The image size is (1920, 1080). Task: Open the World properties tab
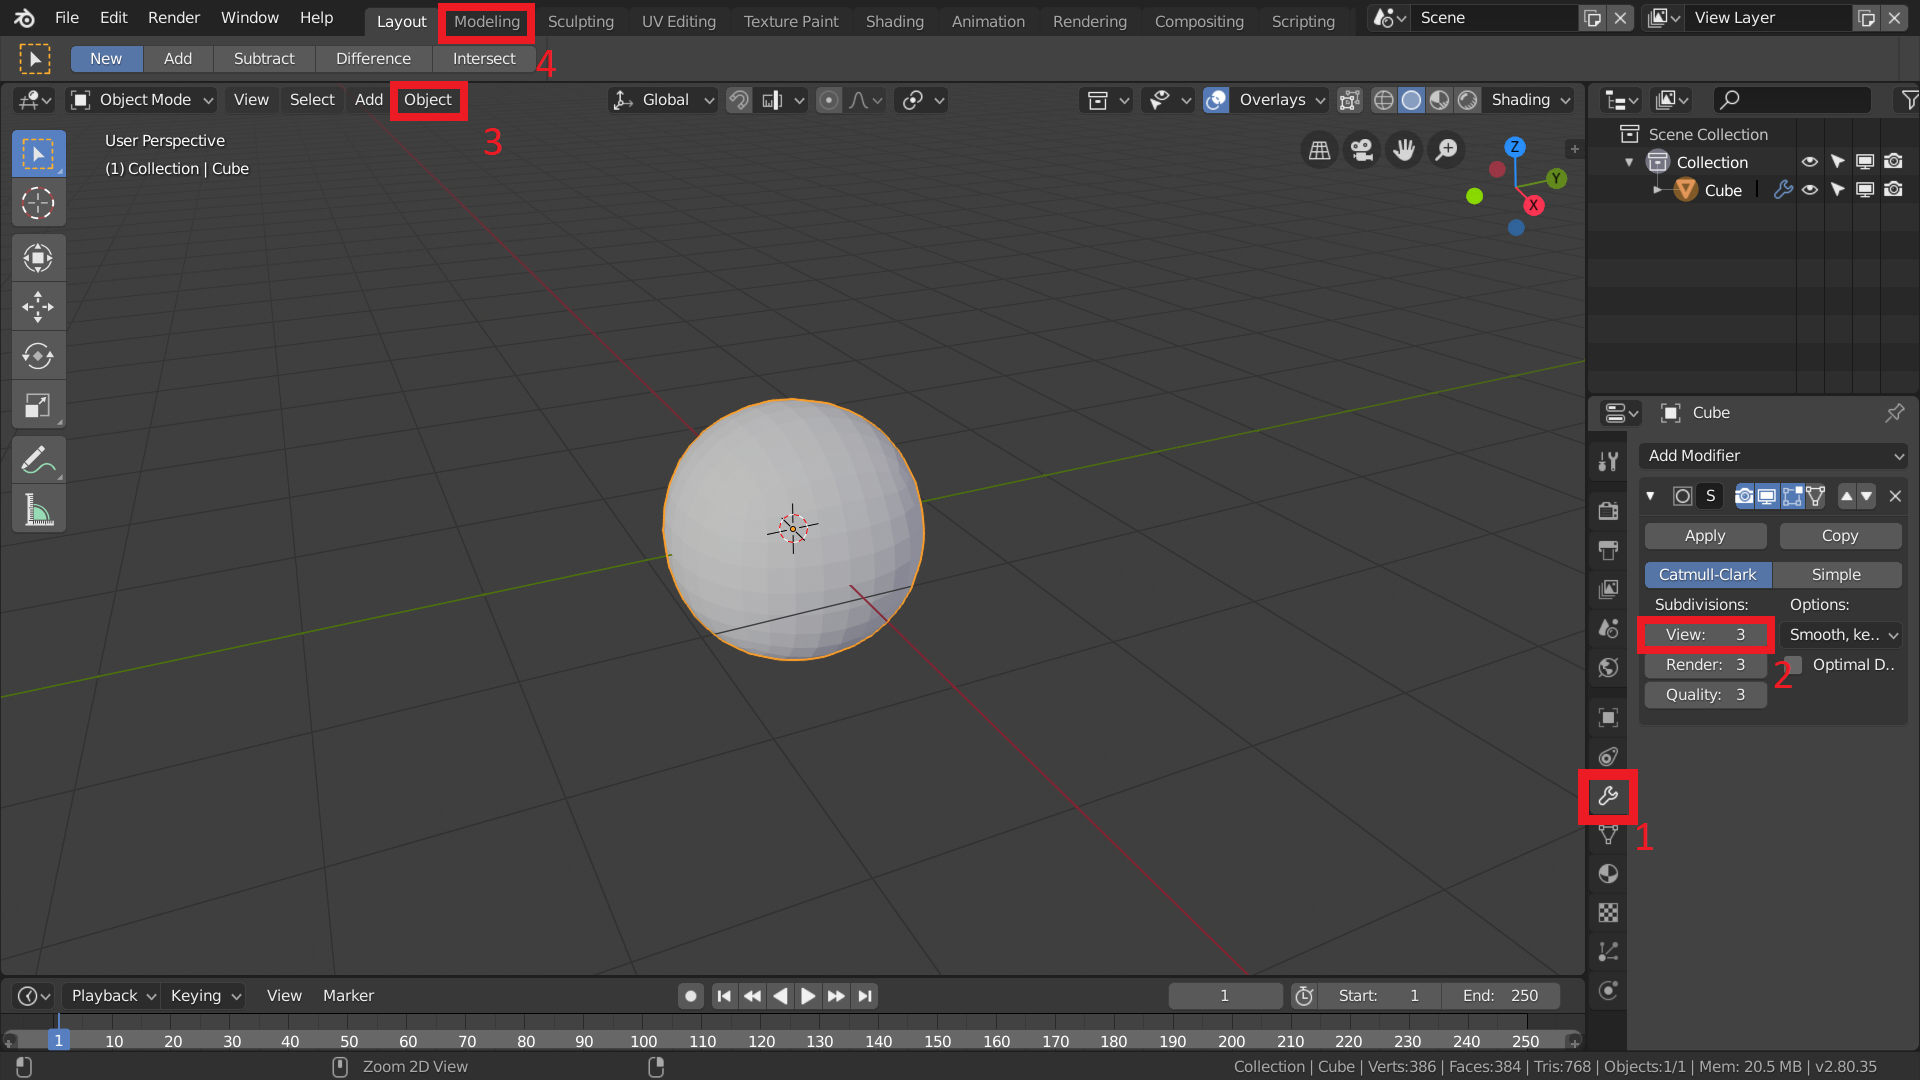1608,667
